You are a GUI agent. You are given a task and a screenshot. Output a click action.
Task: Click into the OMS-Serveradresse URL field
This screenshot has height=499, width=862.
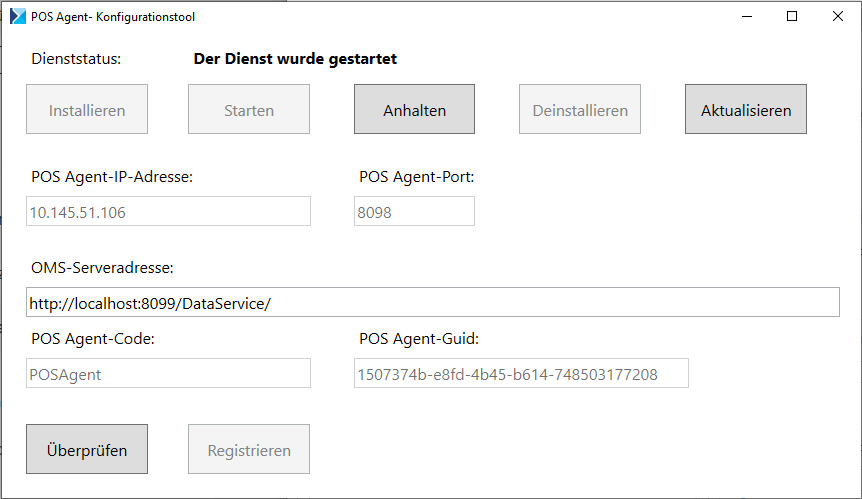(x=433, y=302)
